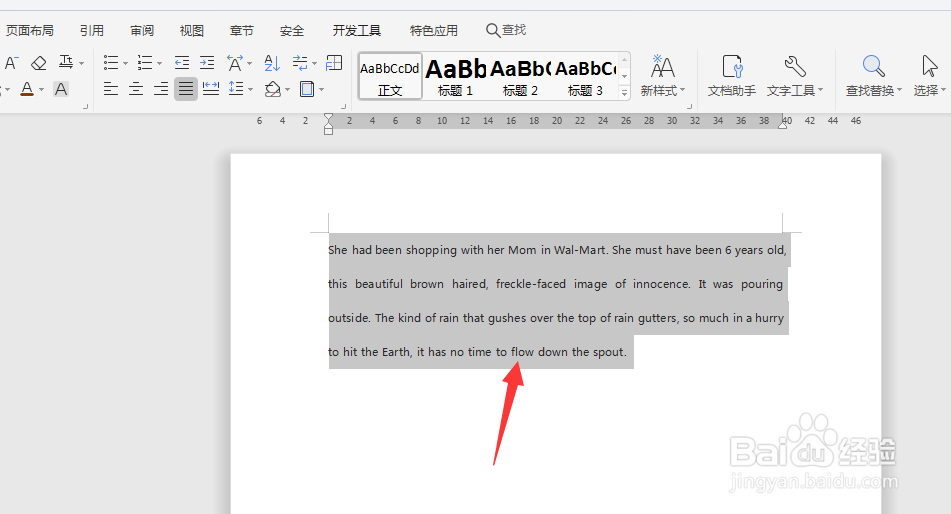Switch to the 特色应用 tab
The height and width of the screenshot is (514, 951).
click(434, 30)
